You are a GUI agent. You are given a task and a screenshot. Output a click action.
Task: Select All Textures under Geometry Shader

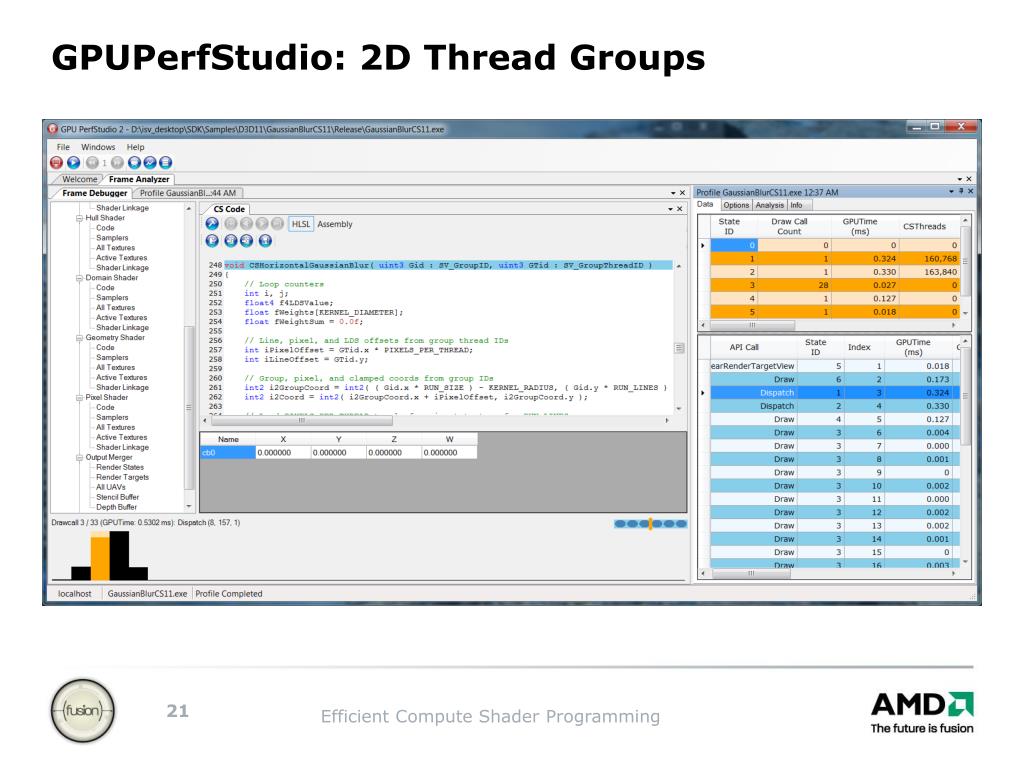(116, 368)
